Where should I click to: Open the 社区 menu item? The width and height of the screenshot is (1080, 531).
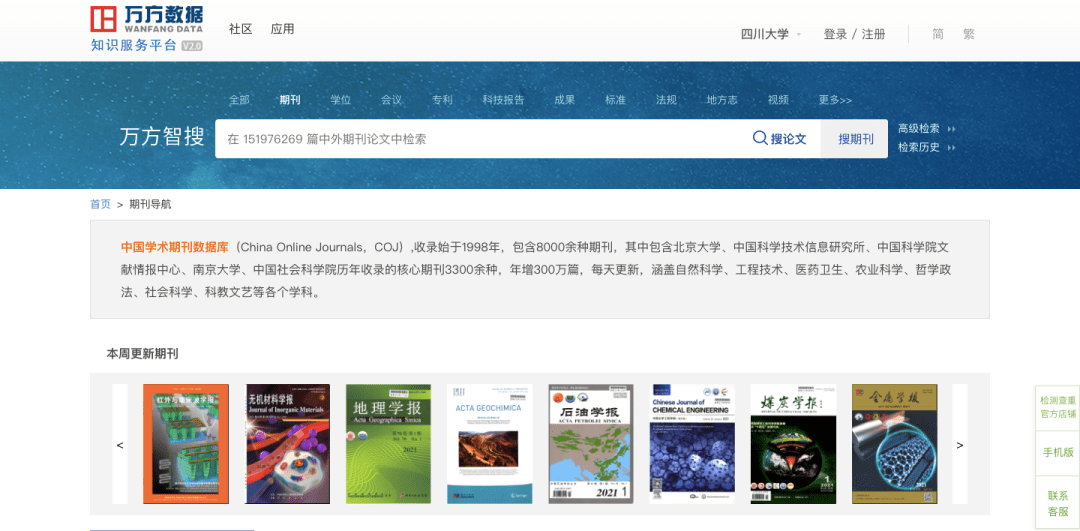point(240,29)
